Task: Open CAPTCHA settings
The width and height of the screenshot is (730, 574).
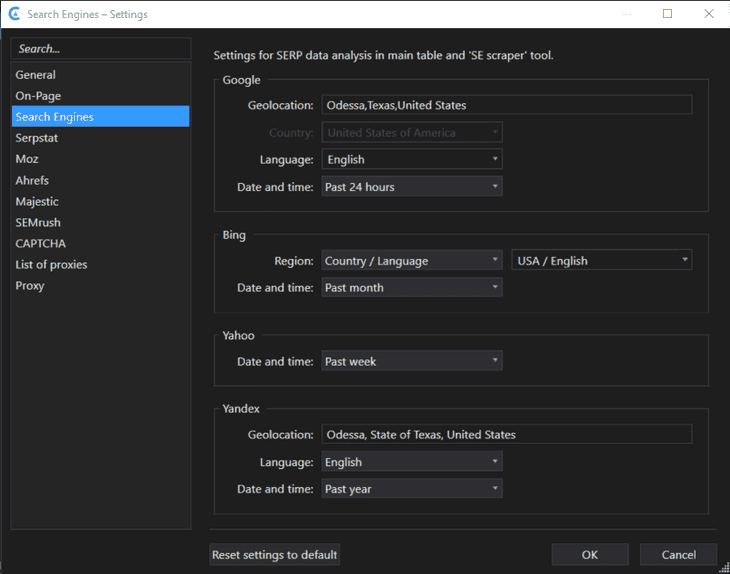Action: (x=41, y=243)
